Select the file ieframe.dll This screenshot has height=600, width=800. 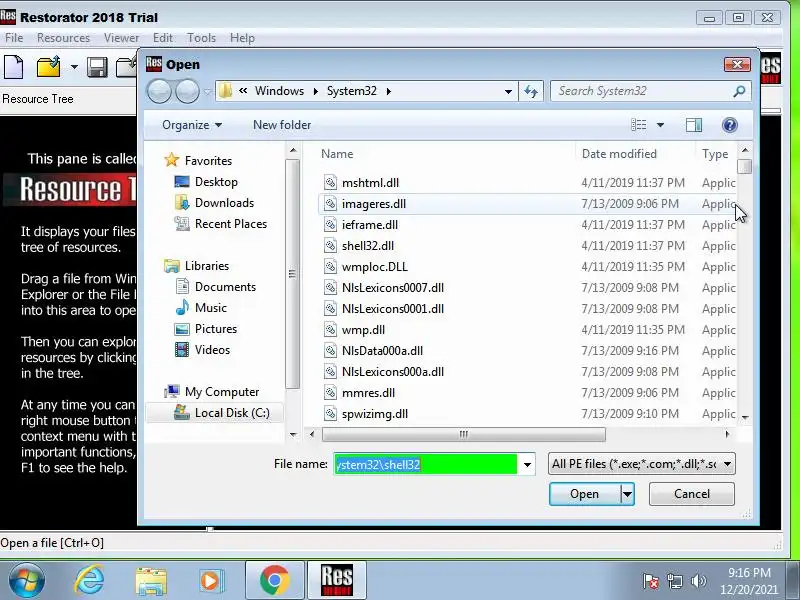370,224
